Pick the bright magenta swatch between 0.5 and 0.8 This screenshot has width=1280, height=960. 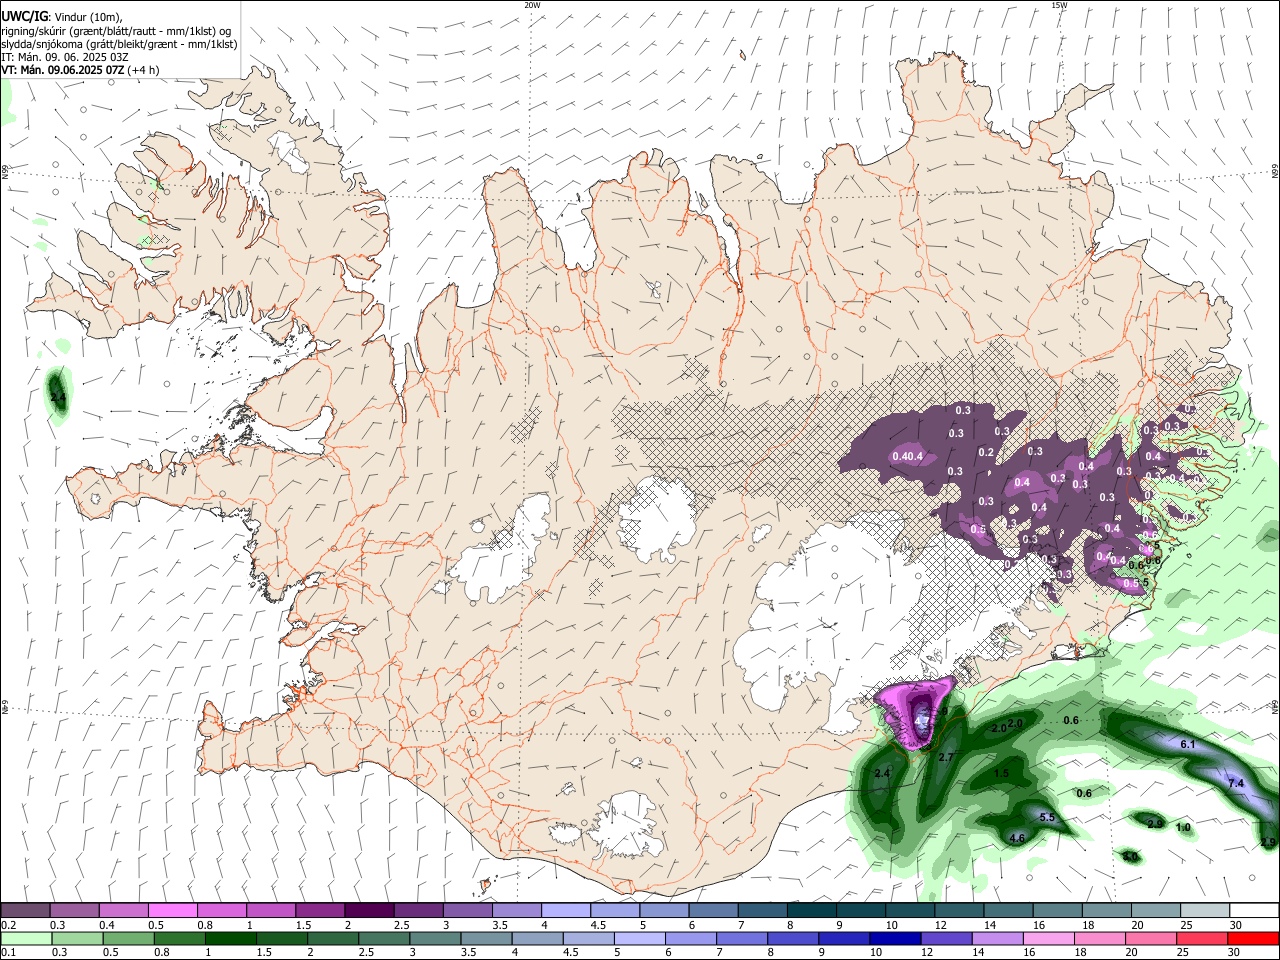(172, 910)
